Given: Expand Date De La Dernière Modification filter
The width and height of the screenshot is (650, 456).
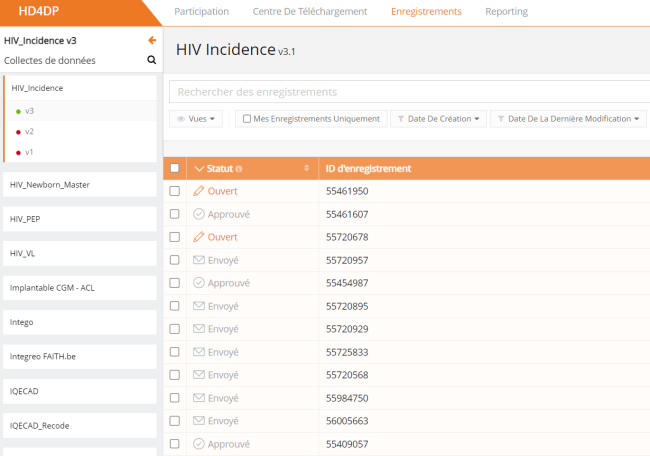Looking at the screenshot, I should pos(568,119).
